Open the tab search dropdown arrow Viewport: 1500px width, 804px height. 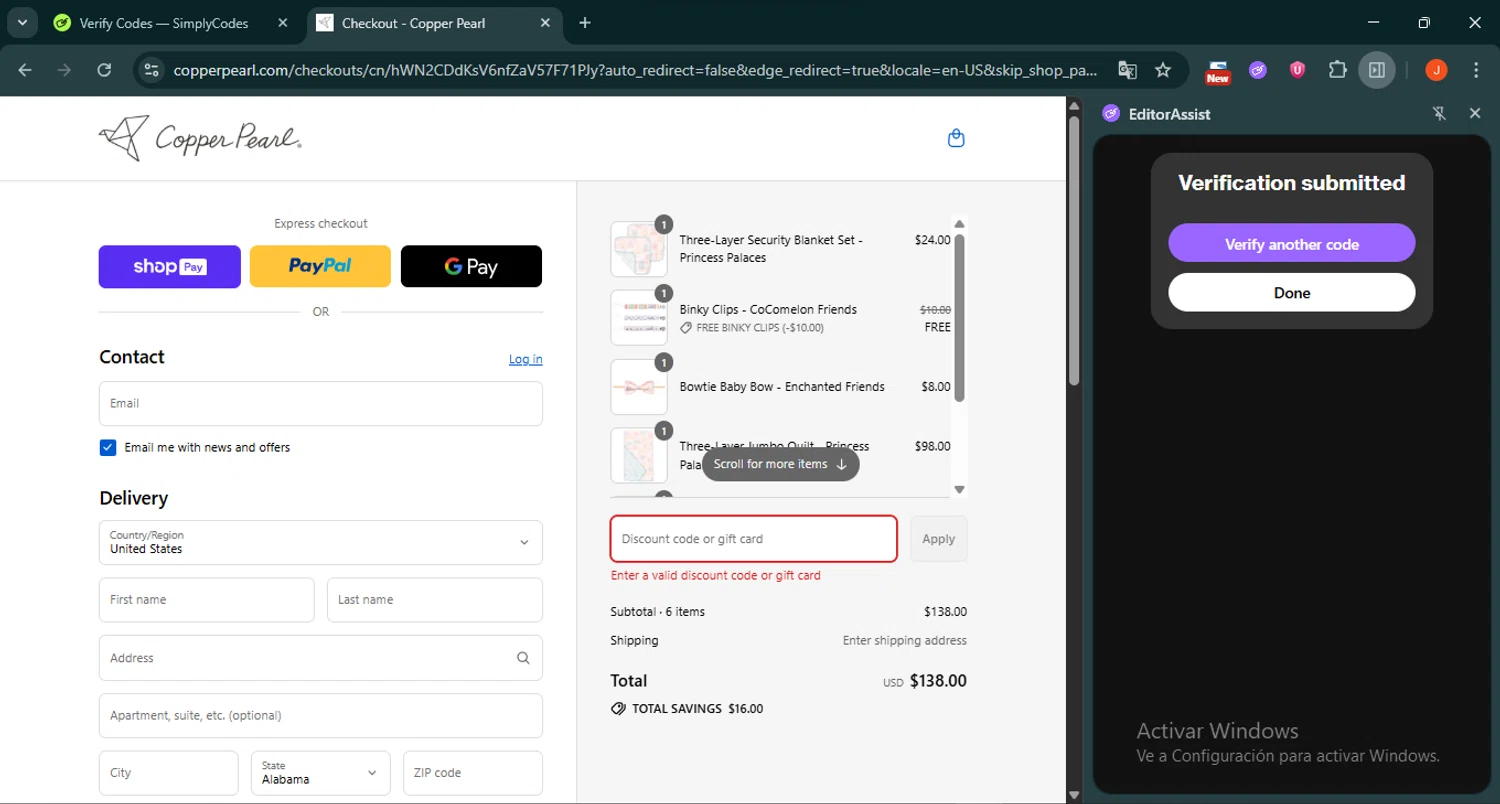(x=21, y=23)
